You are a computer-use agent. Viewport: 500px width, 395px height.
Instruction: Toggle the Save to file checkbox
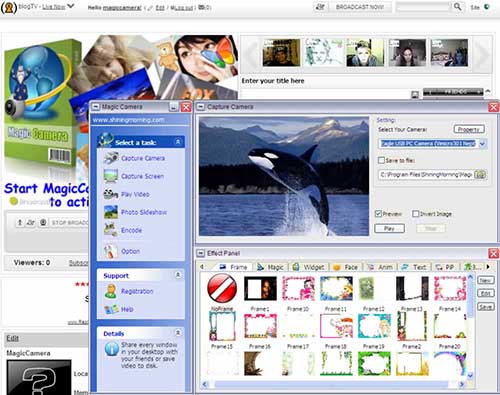[x=381, y=160]
